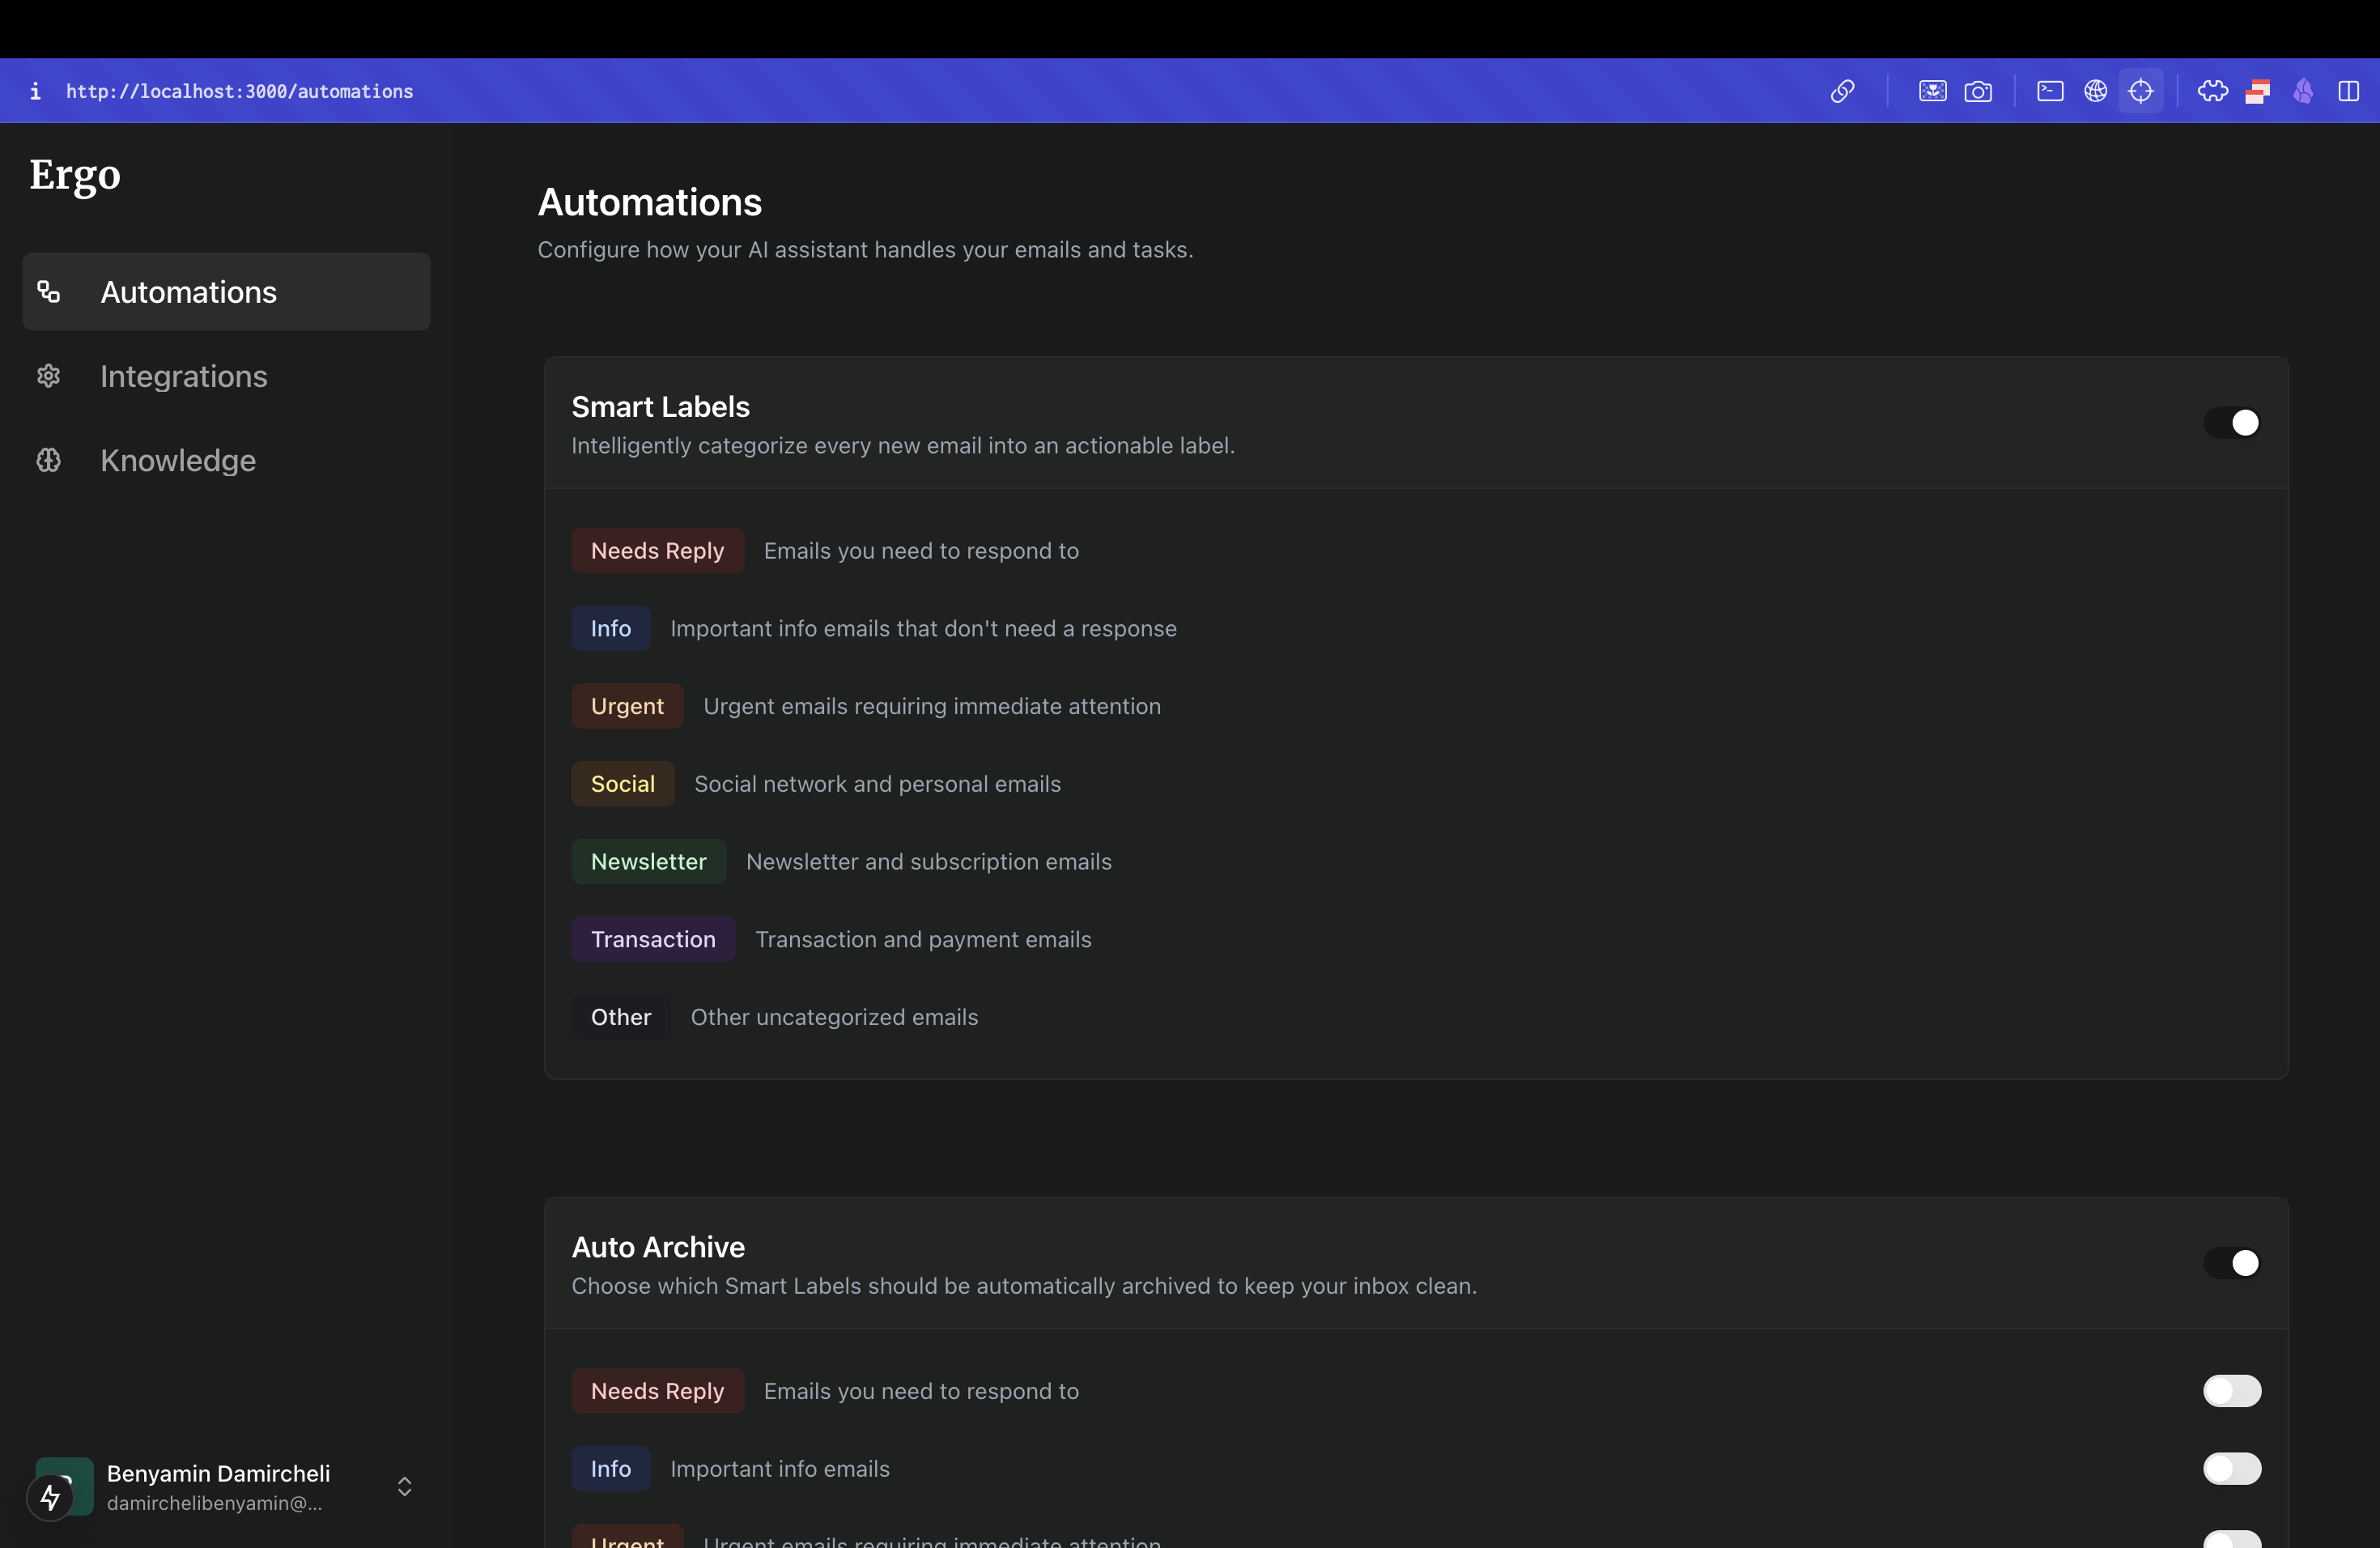Open the Knowledge sidebar page
The width and height of the screenshot is (2380, 1548).
[x=178, y=460]
